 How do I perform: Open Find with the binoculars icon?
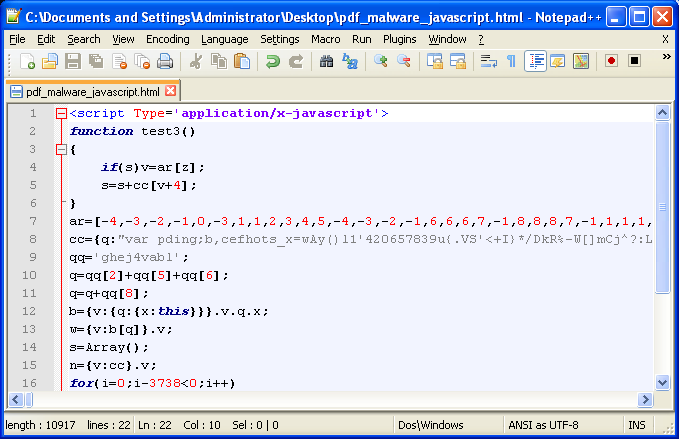point(326,62)
